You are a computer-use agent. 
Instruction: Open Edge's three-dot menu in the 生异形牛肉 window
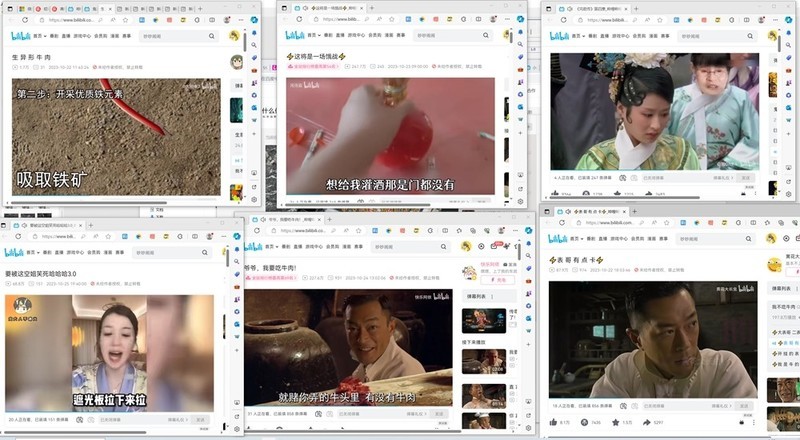(x=240, y=20)
